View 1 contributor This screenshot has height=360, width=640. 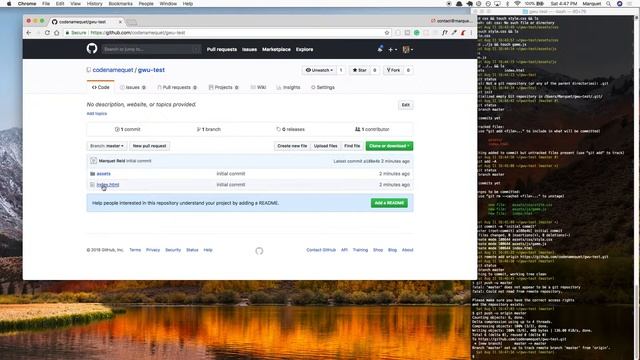tap(372, 129)
